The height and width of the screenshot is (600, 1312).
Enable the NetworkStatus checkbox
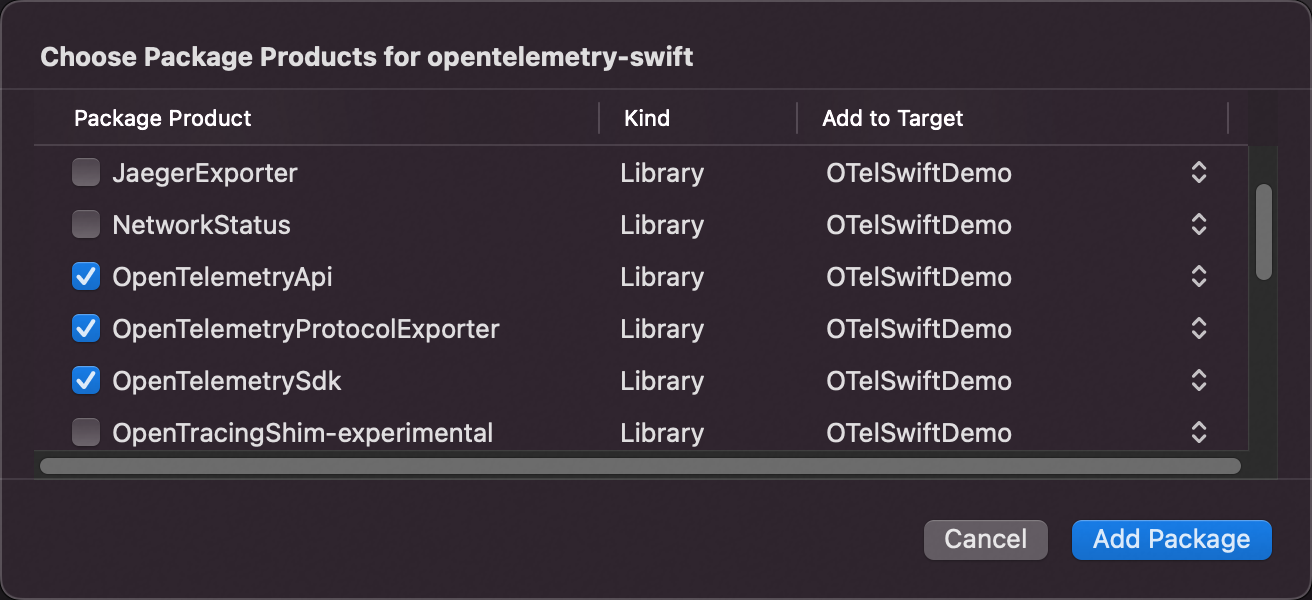[x=86, y=224]
